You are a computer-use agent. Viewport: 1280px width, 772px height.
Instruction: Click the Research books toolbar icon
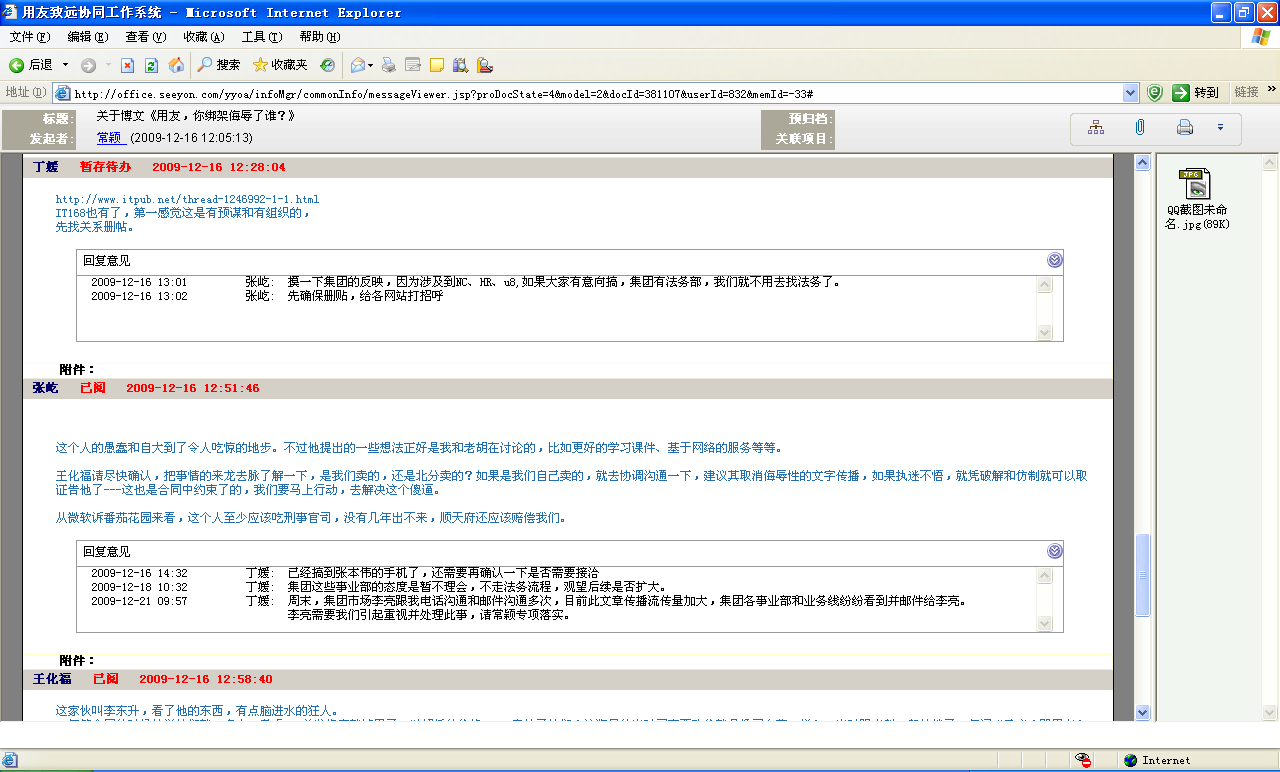(460, 65)
